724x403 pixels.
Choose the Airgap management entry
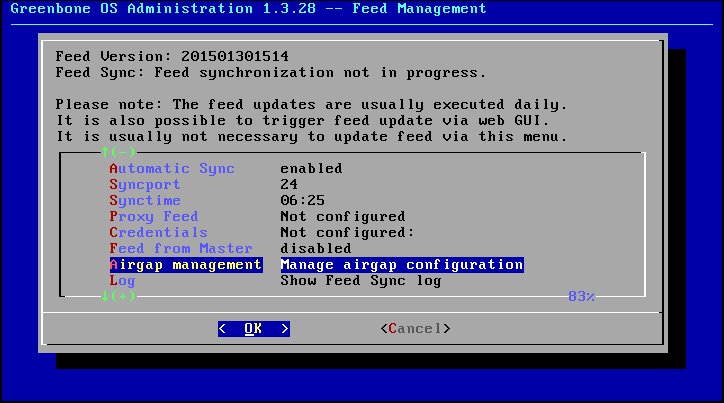pos(186,265)
